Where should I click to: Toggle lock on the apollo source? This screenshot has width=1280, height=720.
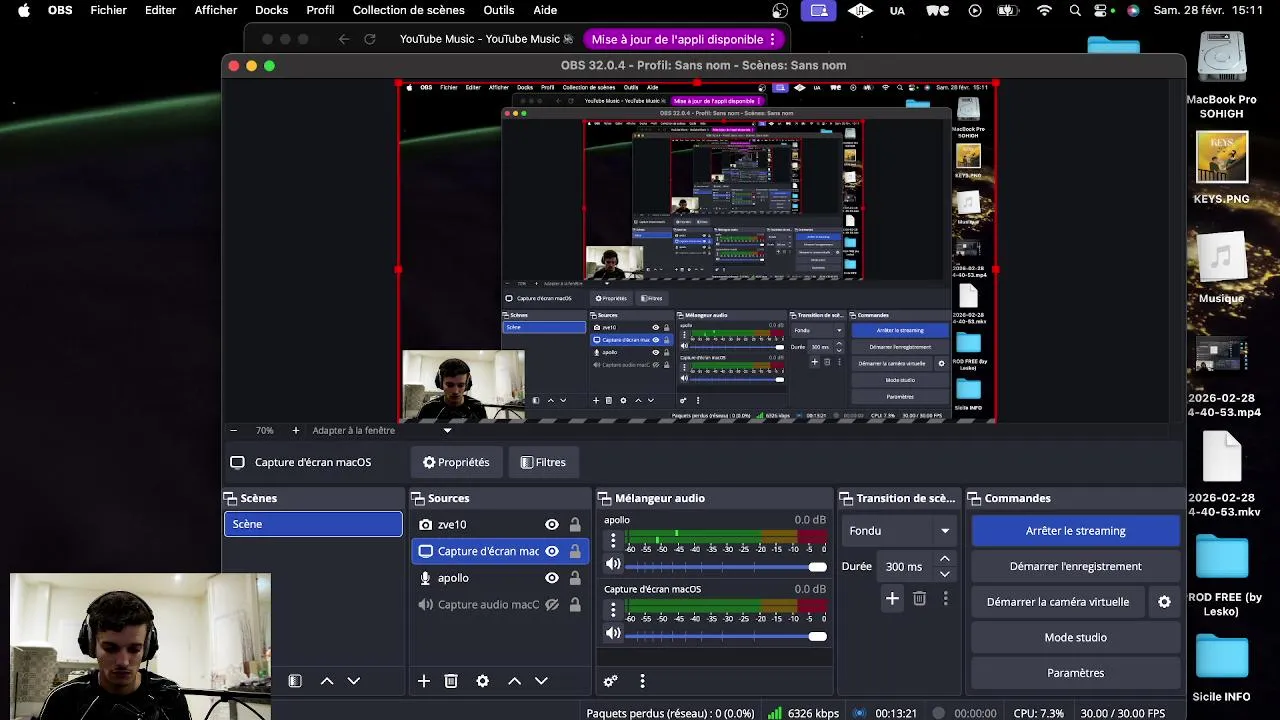pyautogui.click(x=575, y=578)
